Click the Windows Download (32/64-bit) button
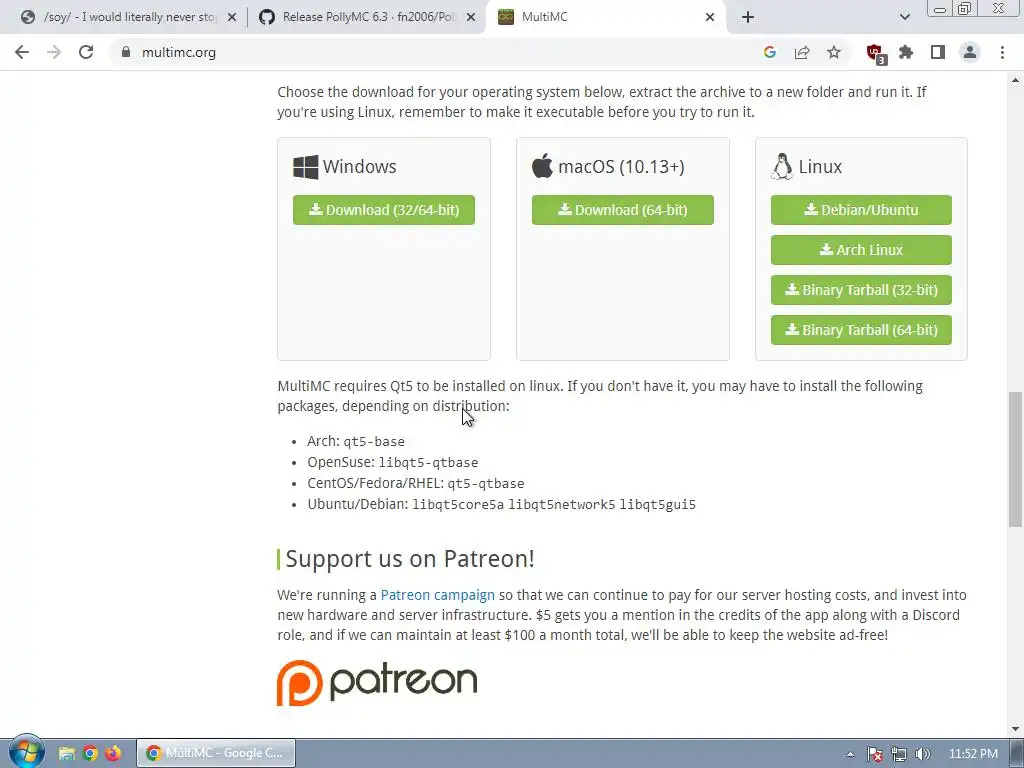The image size is (1024, 768). tap(384, 210)
